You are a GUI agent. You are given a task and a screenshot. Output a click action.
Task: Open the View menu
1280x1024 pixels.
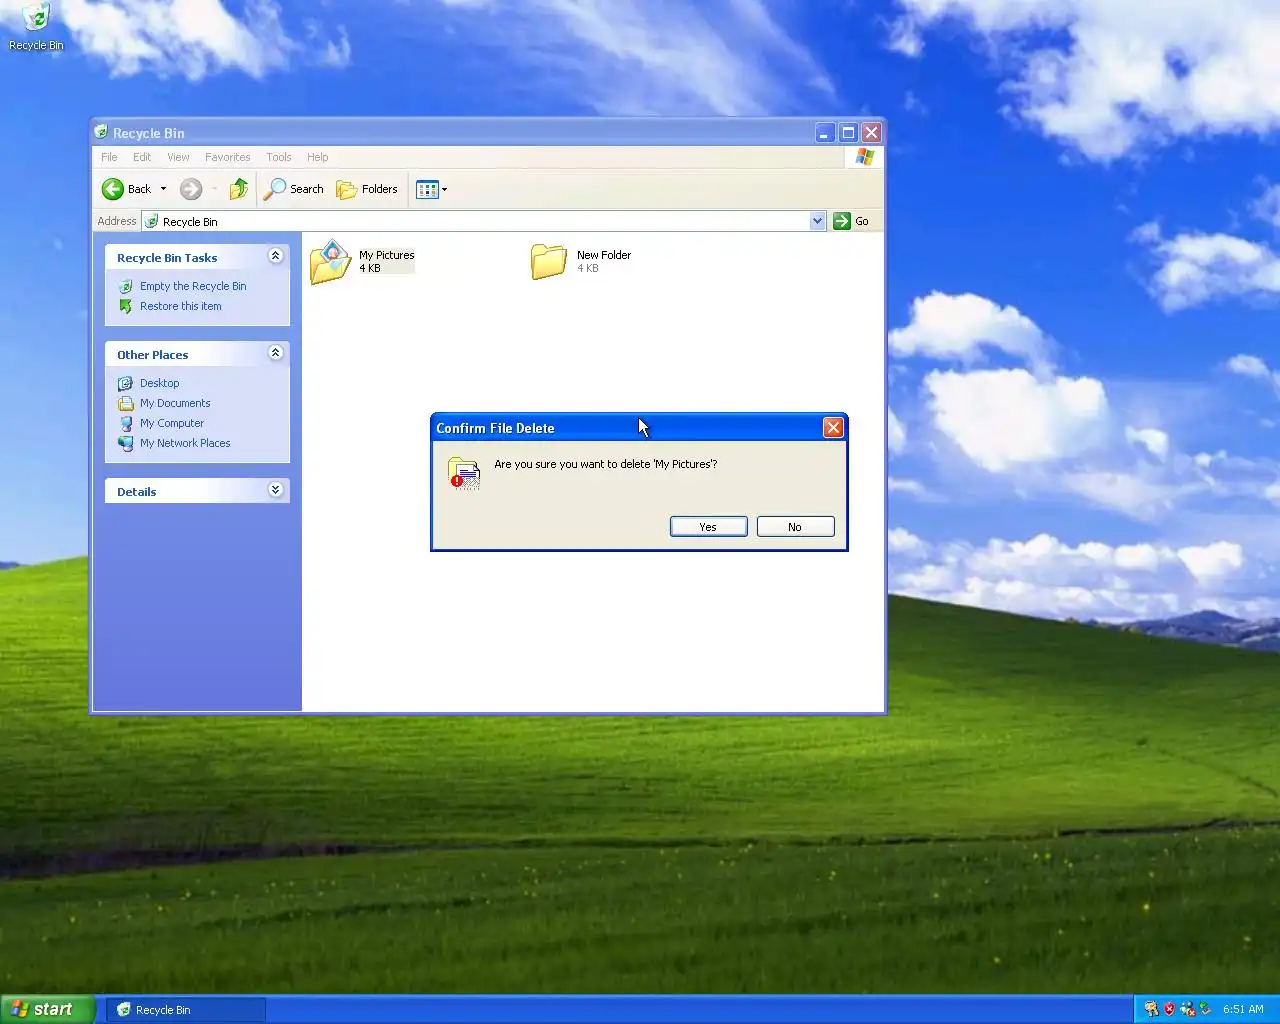point(178,157)
